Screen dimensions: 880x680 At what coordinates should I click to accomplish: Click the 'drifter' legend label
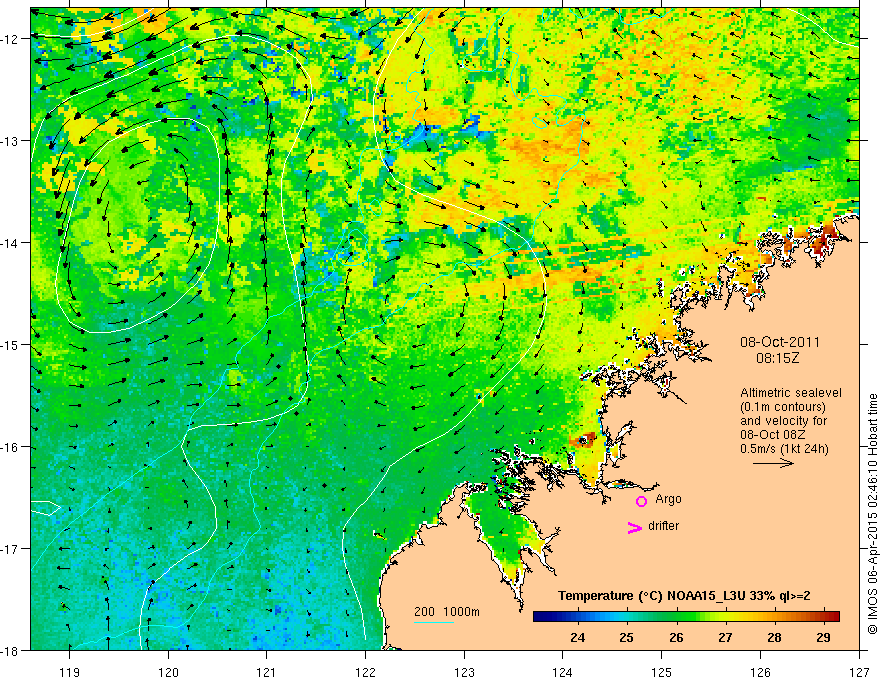663,526
